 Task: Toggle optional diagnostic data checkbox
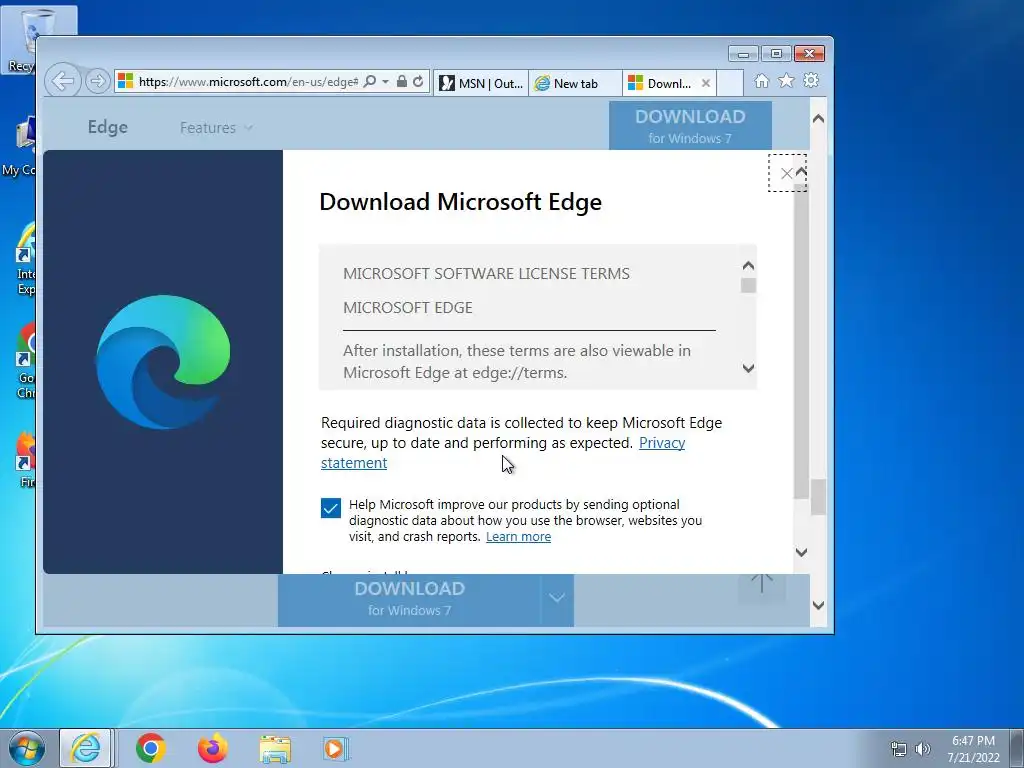(x=330, y=507)
